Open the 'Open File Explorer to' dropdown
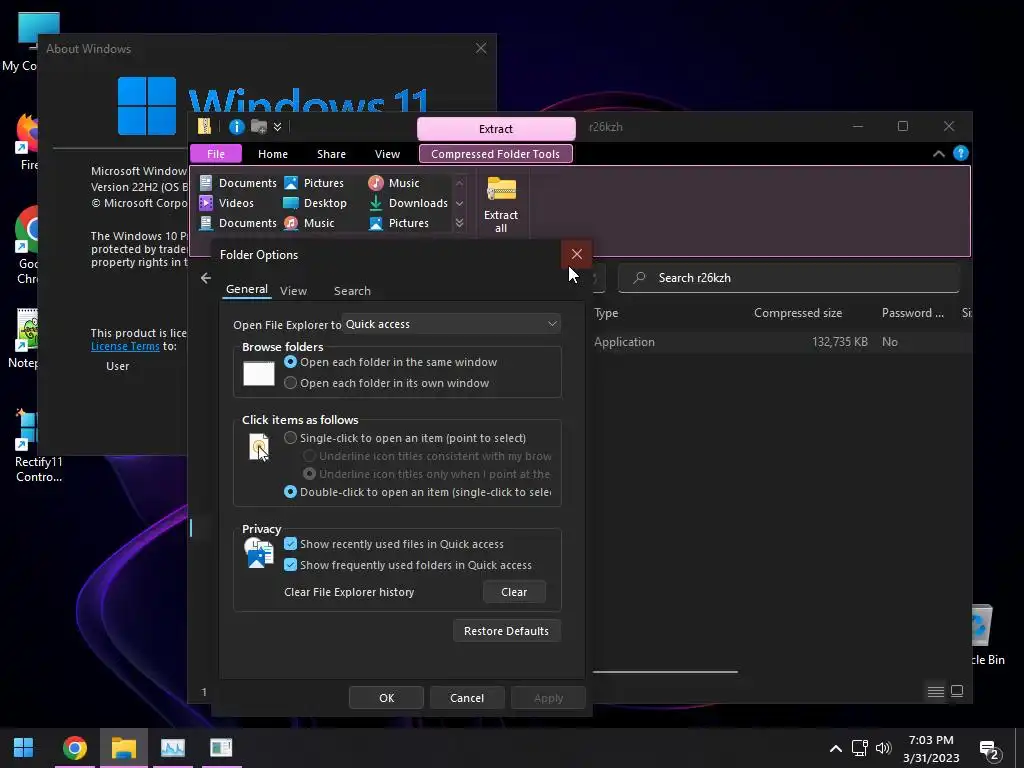 [x=451, y=324]
